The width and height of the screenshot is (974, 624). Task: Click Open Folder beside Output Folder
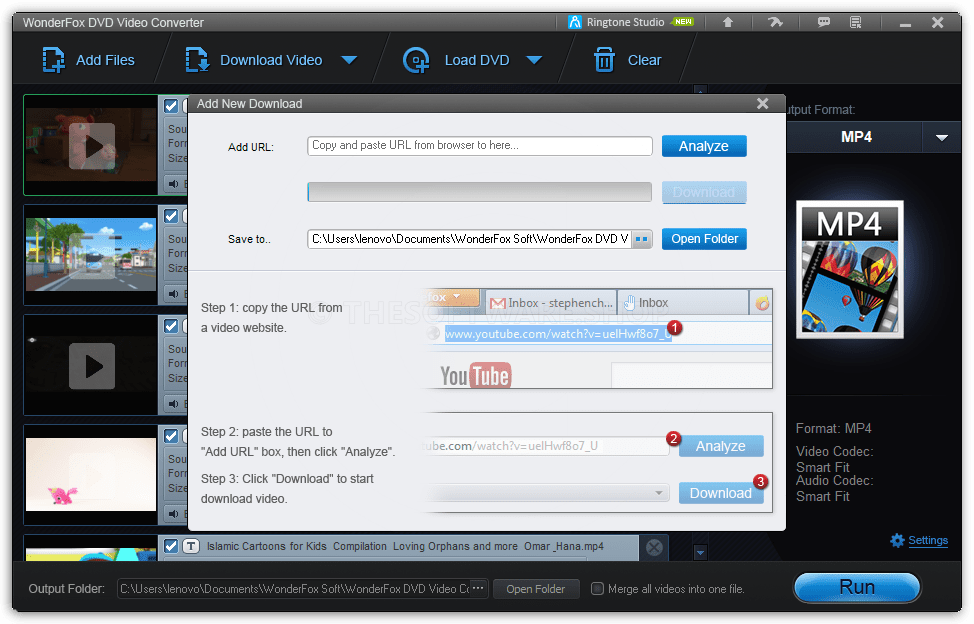click(535, 589)
